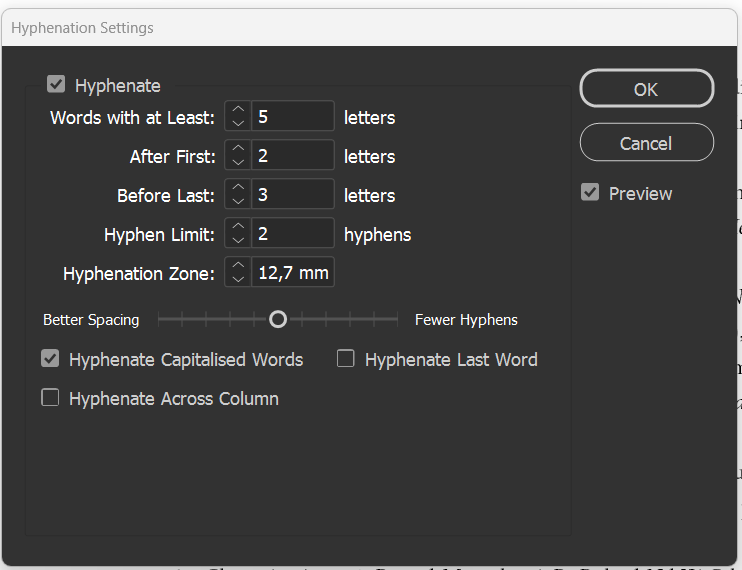This screenshot has width=742, height=570.
Task: Click up arrow for Words with at Least
Action: (238, 110)
